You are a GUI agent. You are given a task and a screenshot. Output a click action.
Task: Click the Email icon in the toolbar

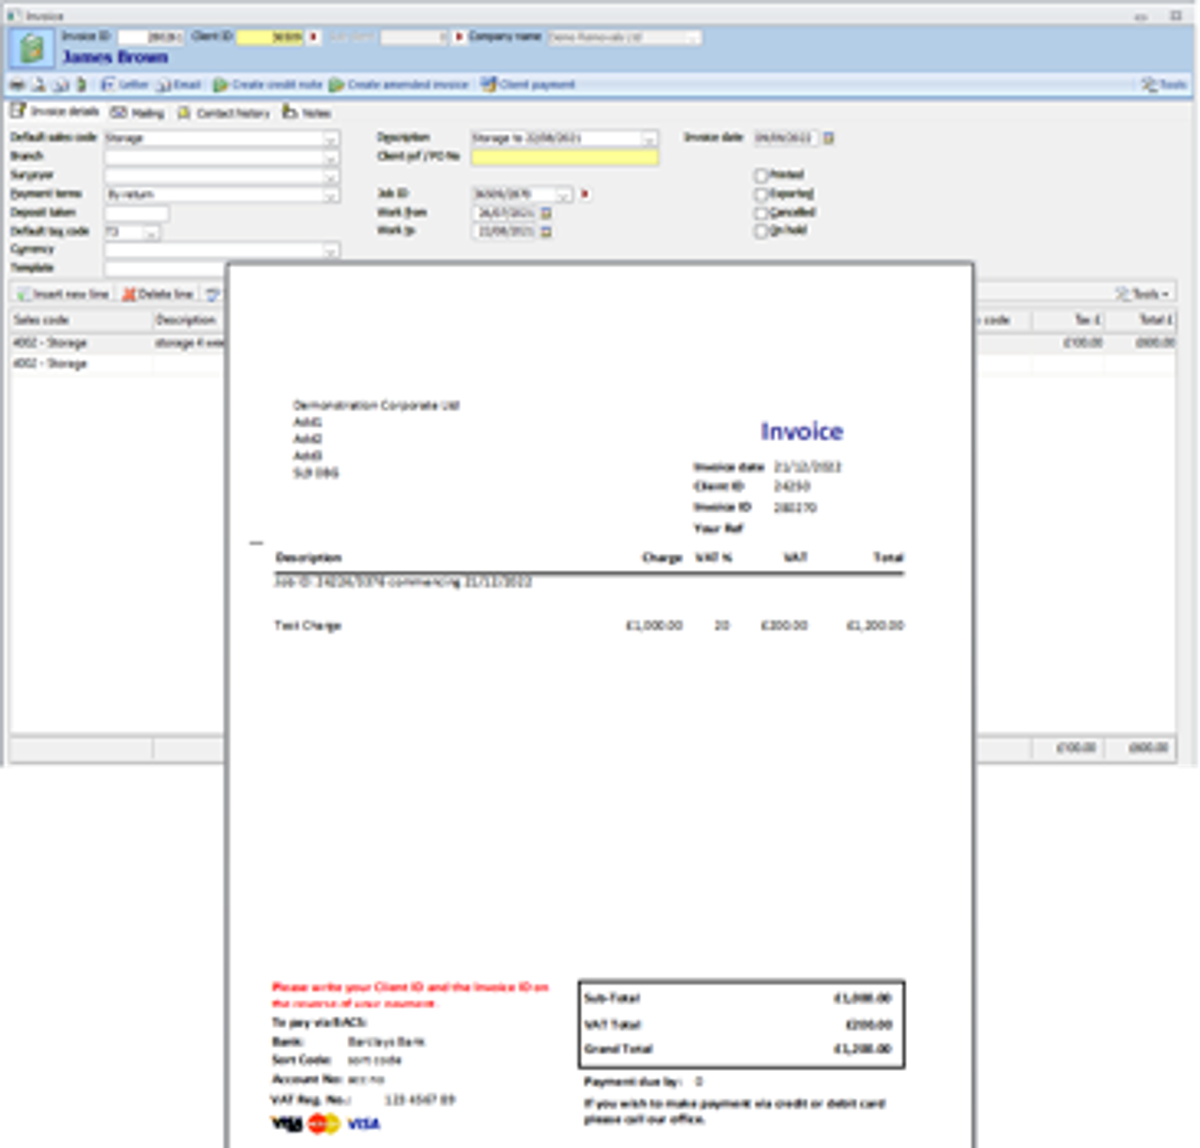163,85
